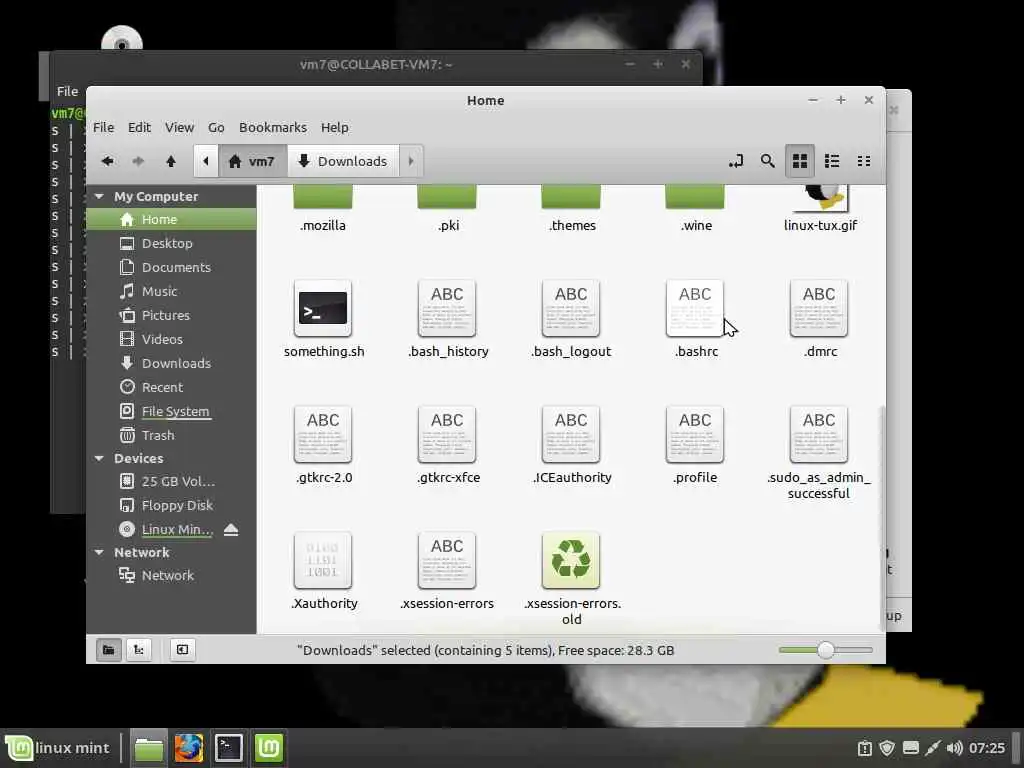1024x768 pixels.
Task: Open the 25 GB Volume device
Action: [x=171, y=481]
